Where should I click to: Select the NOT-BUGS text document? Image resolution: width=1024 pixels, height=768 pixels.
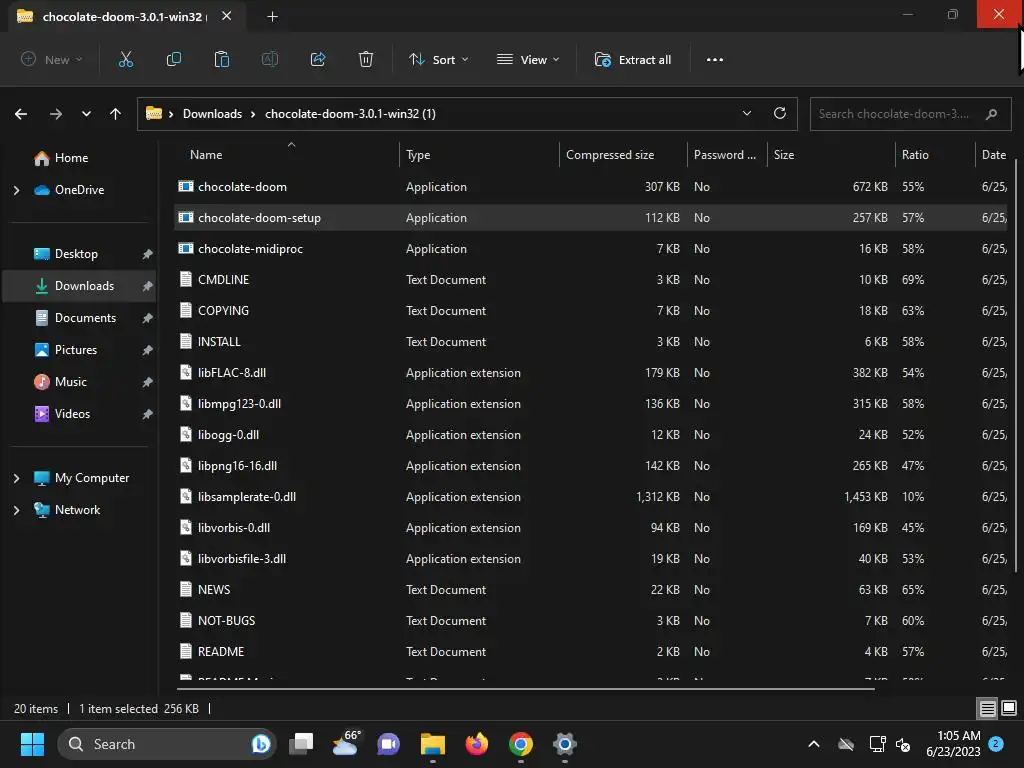click(590, 621)
